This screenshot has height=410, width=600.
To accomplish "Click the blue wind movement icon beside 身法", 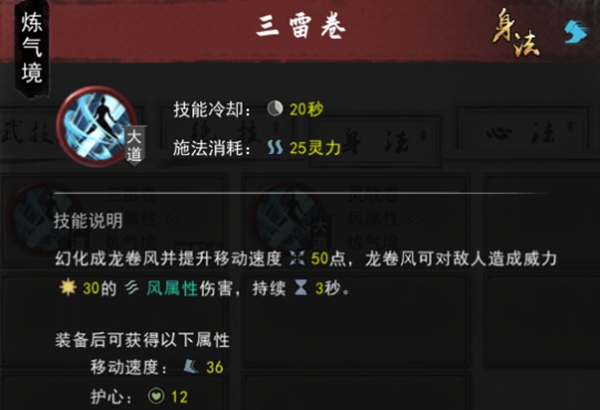I will 576,32.
